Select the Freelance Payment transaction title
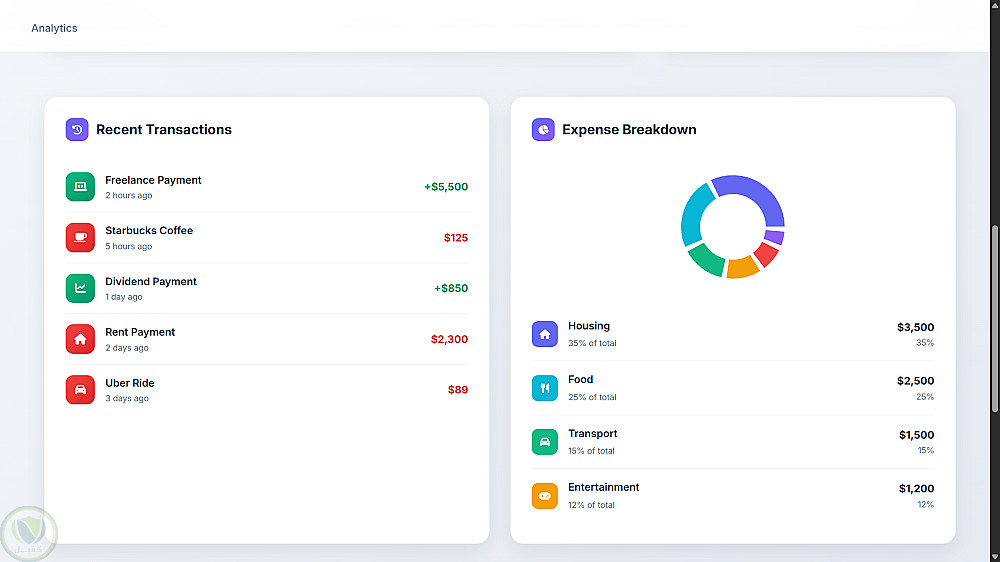1000x562 pixels. (x=153, y=180)
